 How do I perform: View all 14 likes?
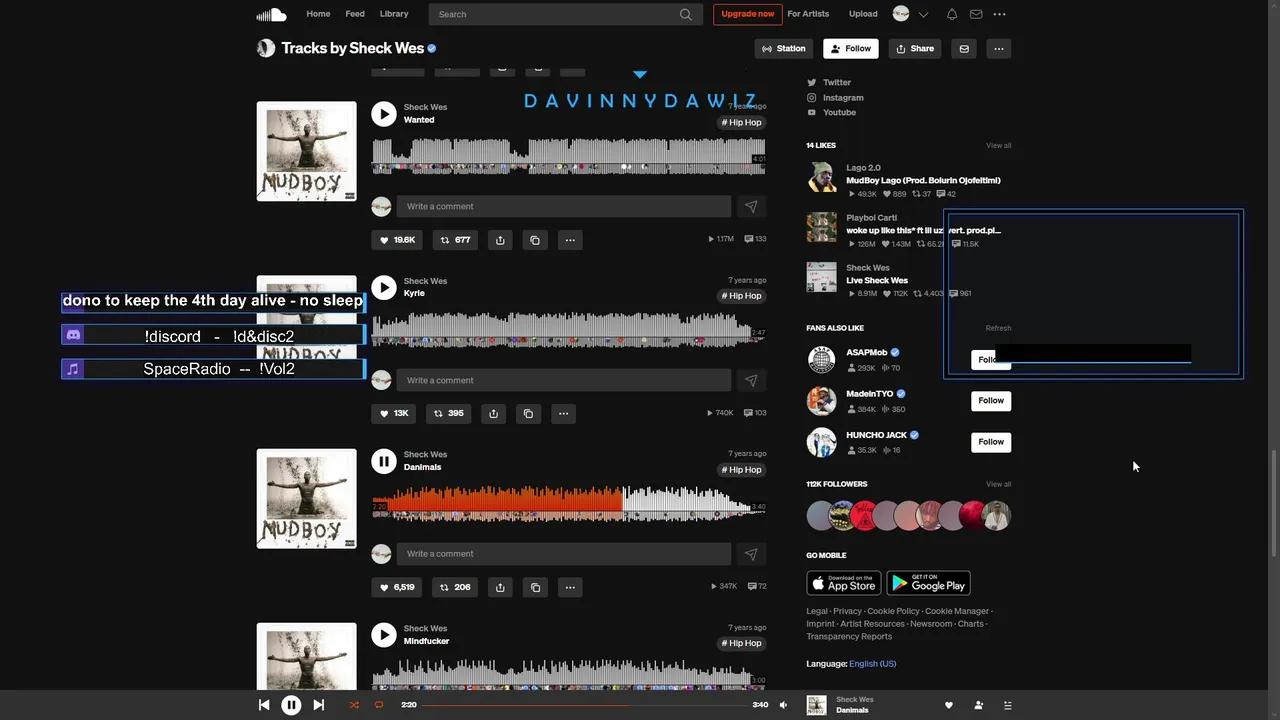(x=998, y=146)
